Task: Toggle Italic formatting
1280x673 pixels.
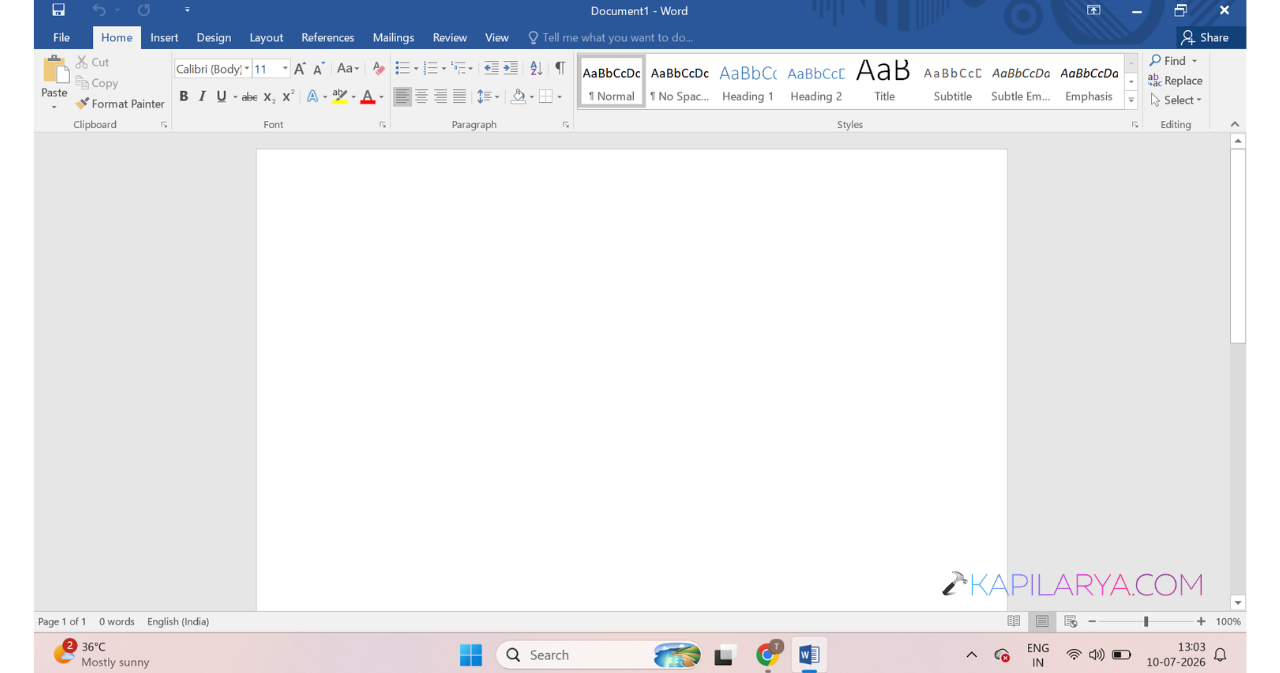Action: point(202,97)
